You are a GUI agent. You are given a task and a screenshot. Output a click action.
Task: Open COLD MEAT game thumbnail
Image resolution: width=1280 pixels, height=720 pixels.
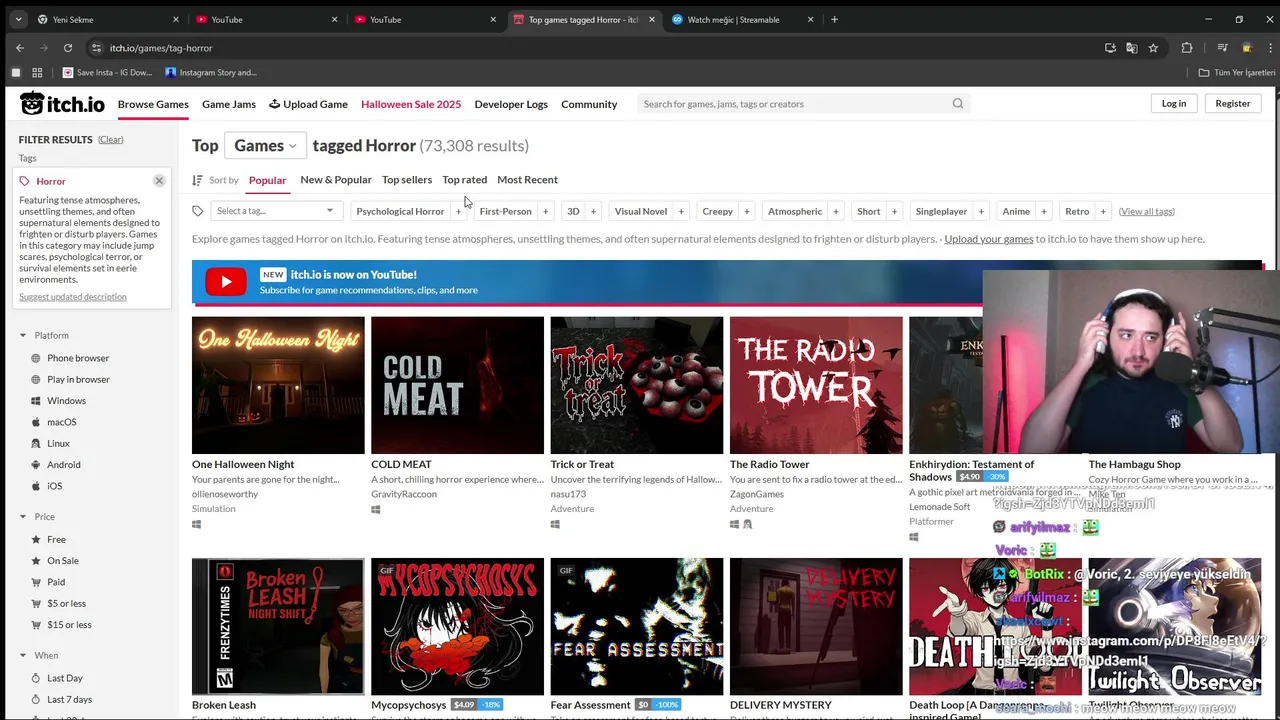(457, 385)
